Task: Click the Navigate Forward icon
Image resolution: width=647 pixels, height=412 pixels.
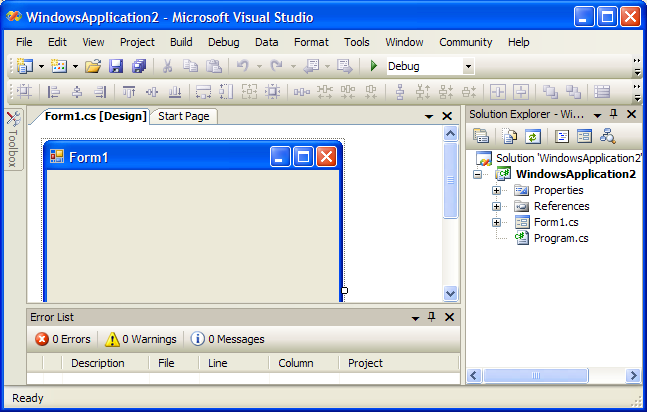Action: pos(345,66)
